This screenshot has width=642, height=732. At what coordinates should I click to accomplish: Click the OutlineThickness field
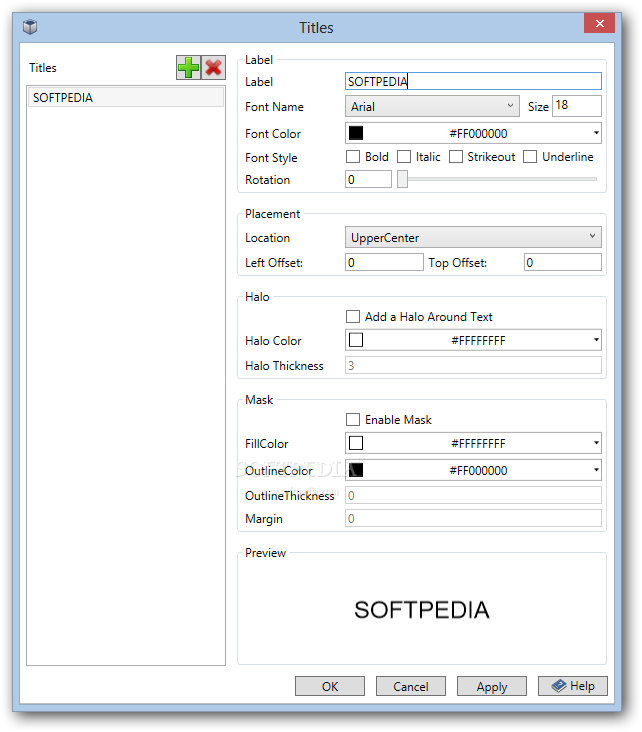473,495
